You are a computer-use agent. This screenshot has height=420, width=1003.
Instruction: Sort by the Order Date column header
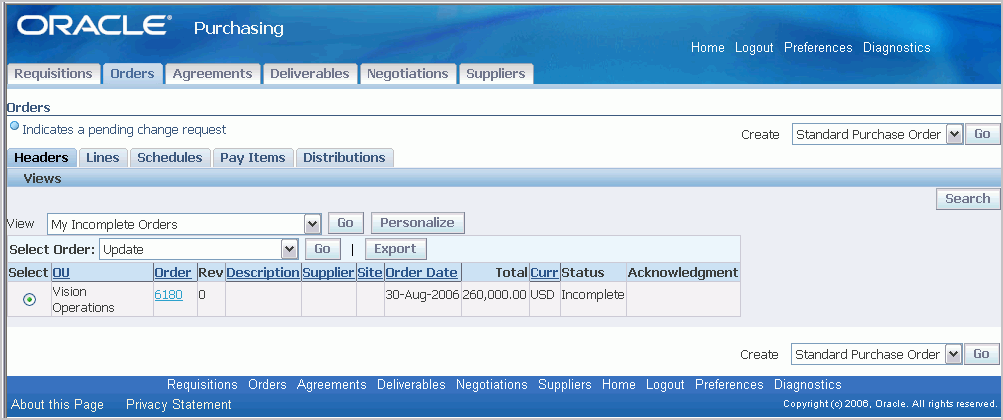(422, 273)
